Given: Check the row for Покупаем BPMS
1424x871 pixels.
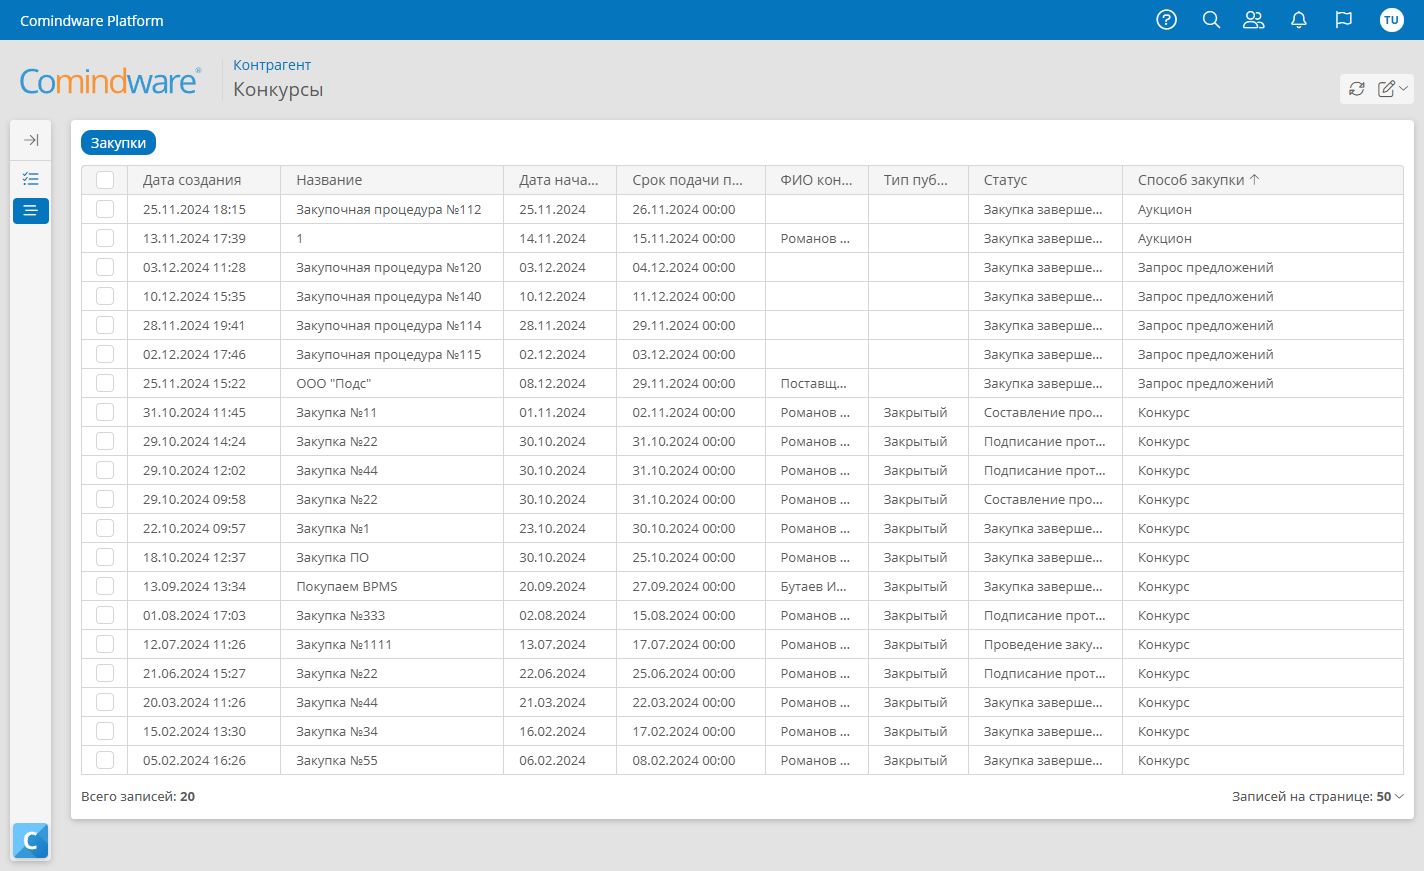Looking at the screenshot, I should 105,586.
